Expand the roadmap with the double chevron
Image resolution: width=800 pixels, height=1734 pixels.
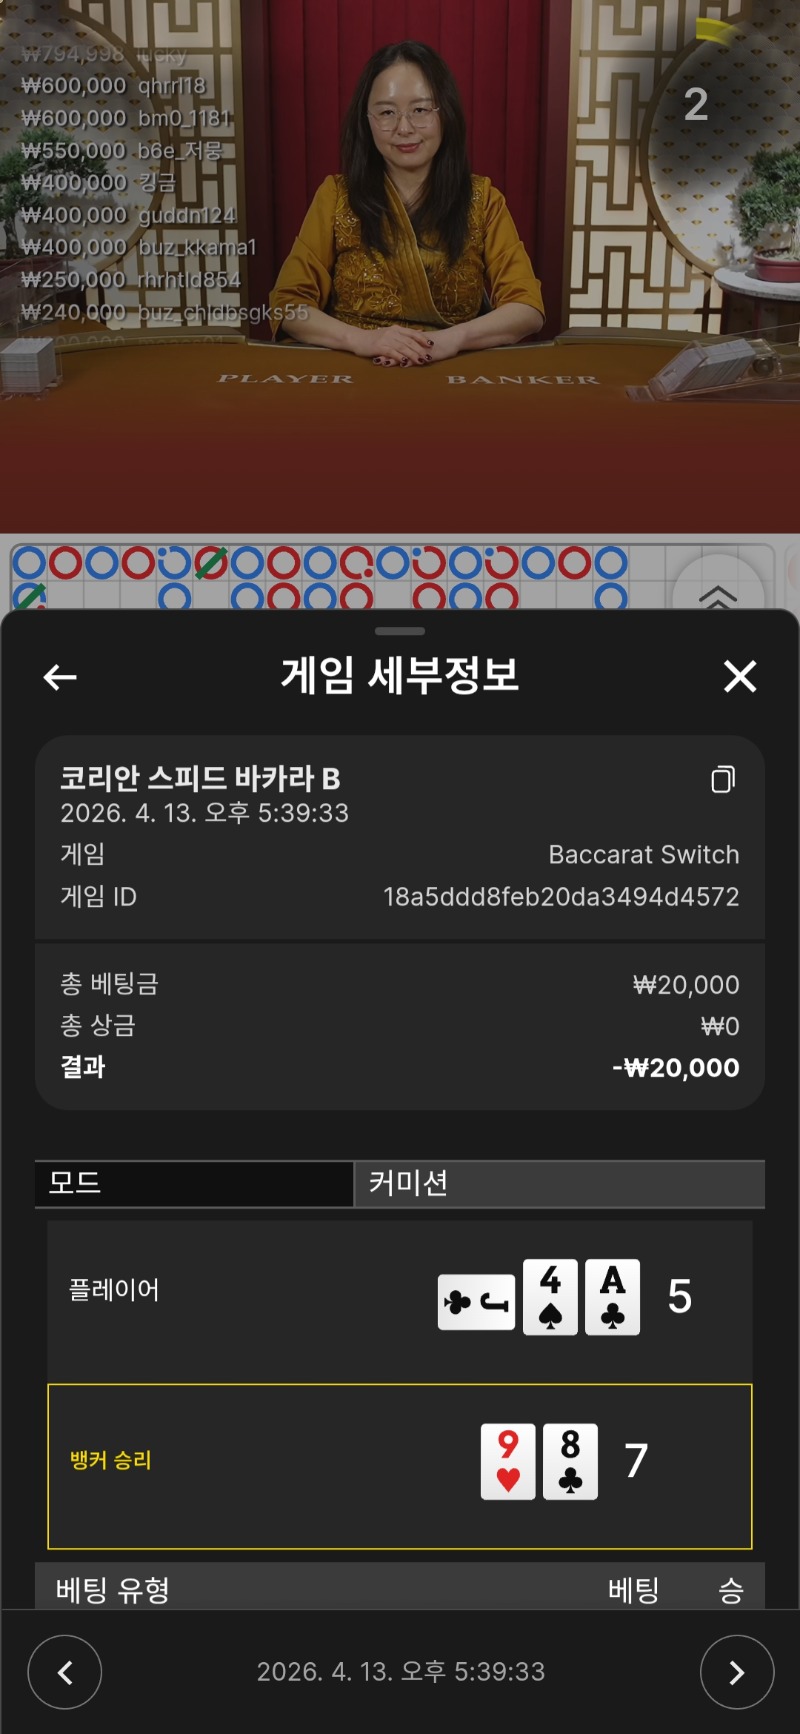pos(718,594)
